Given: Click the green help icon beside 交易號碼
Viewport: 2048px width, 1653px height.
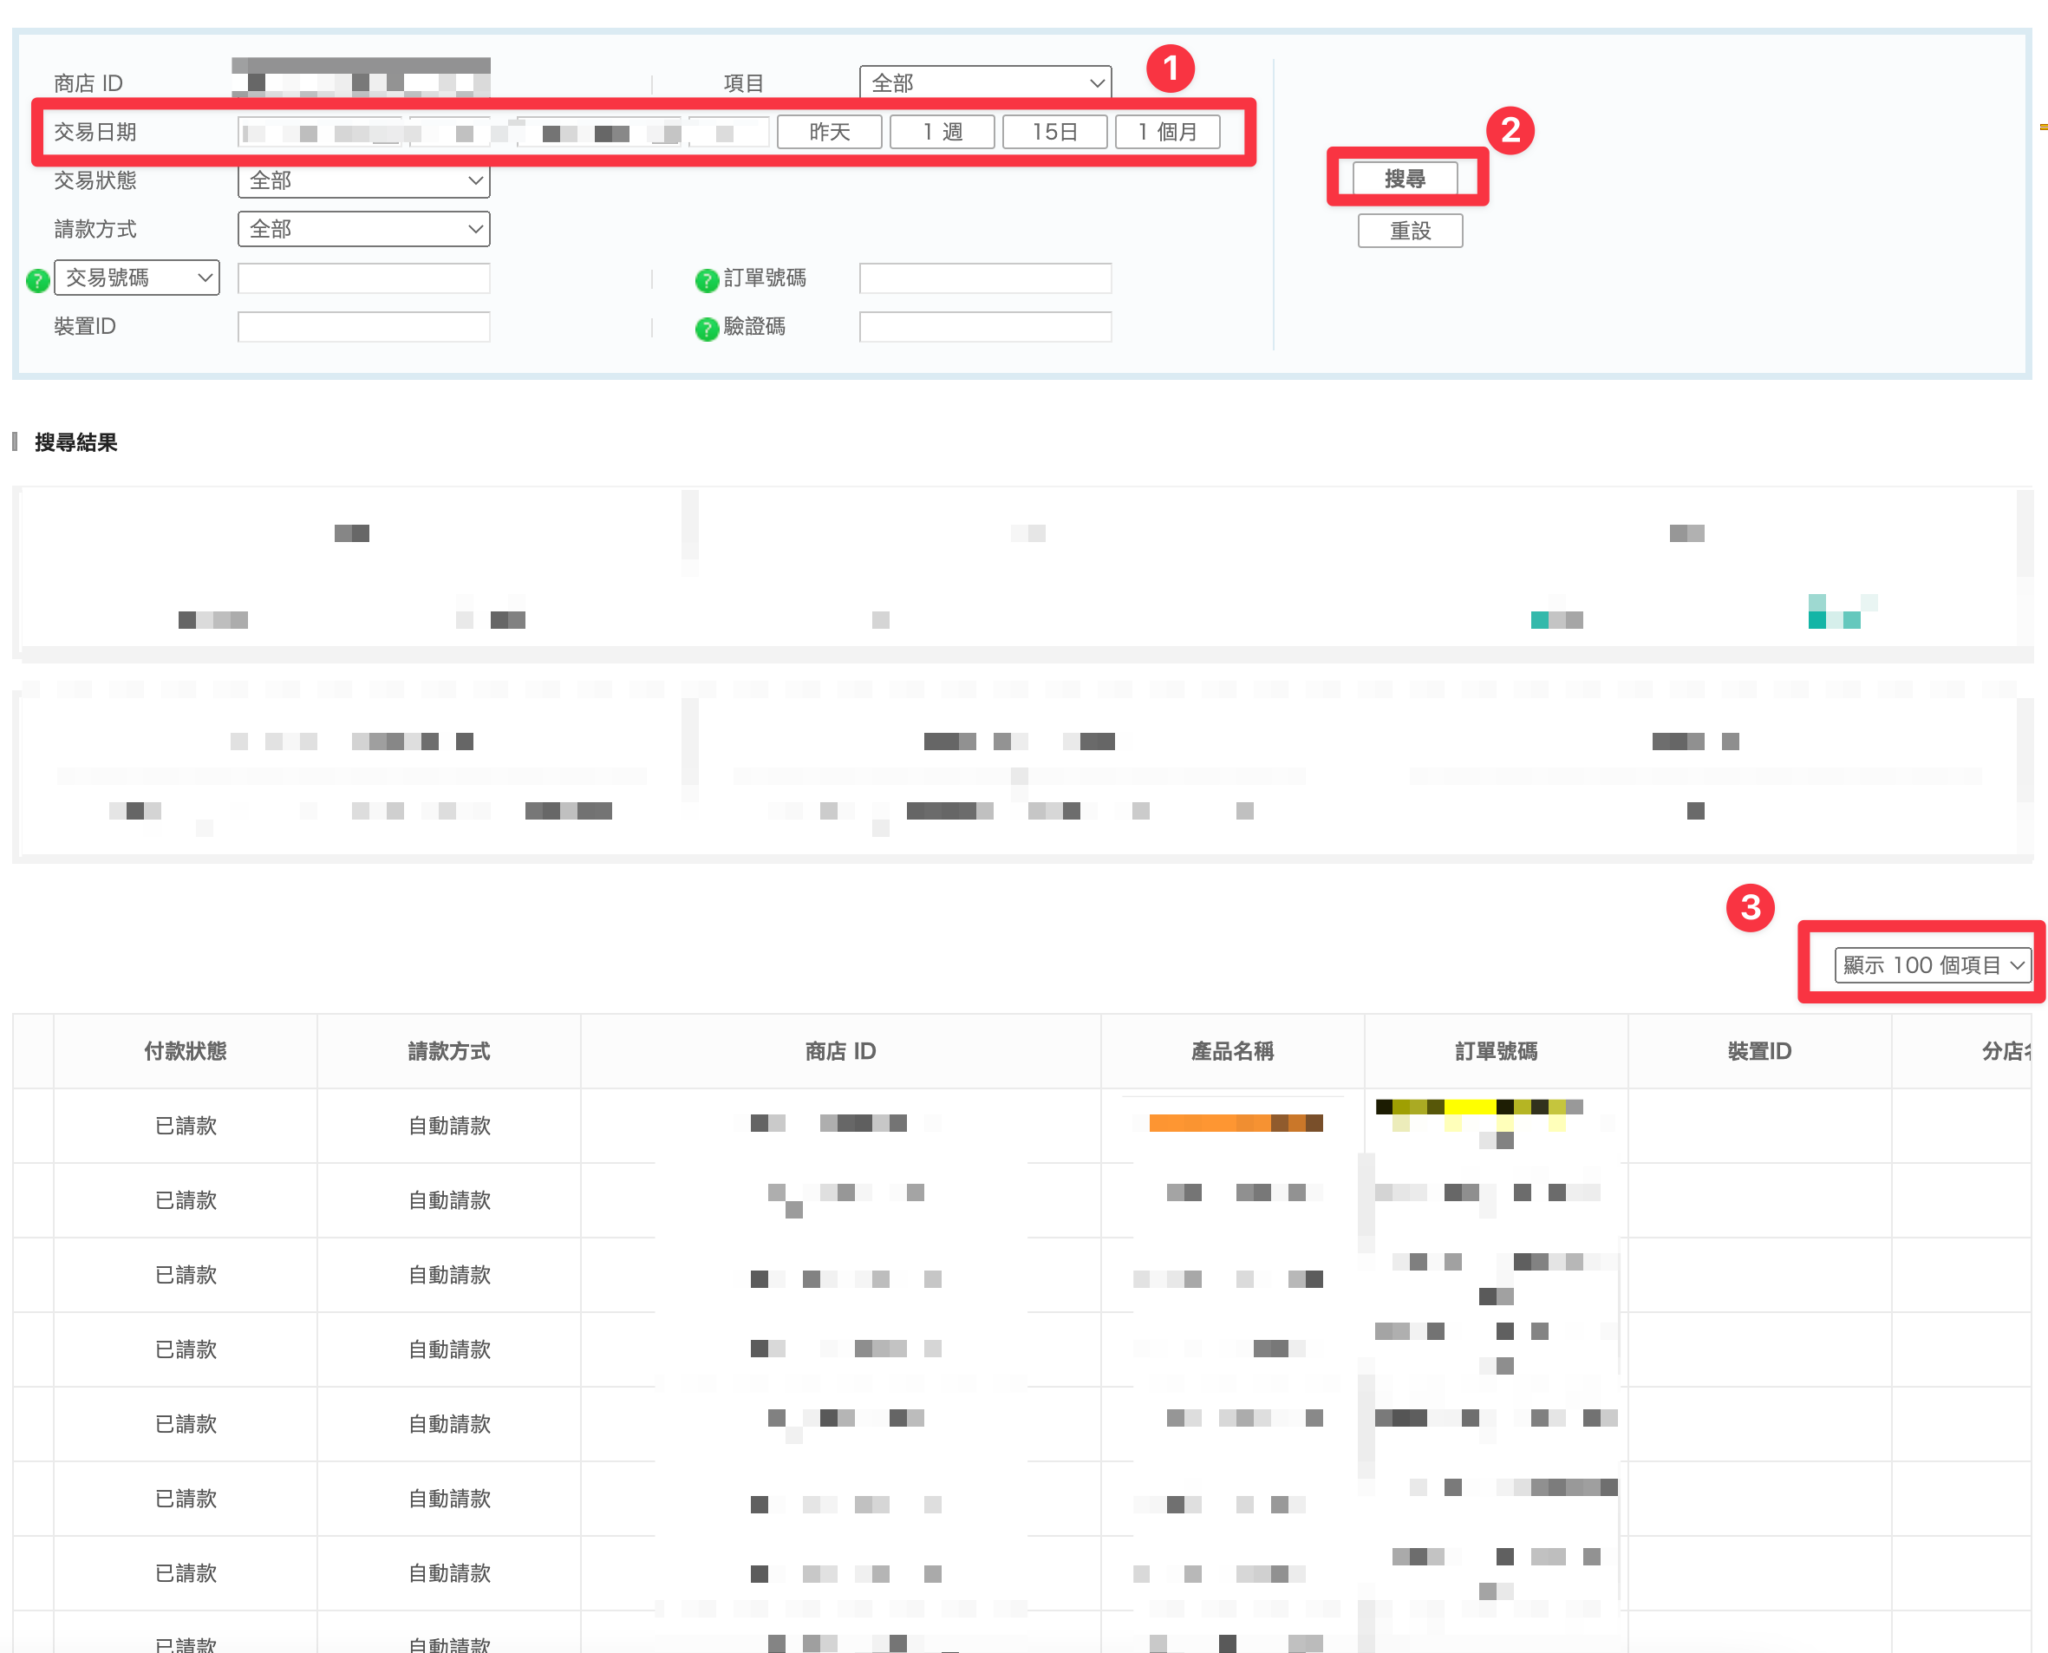Looking at the screenshot, I should click(37, 280).
